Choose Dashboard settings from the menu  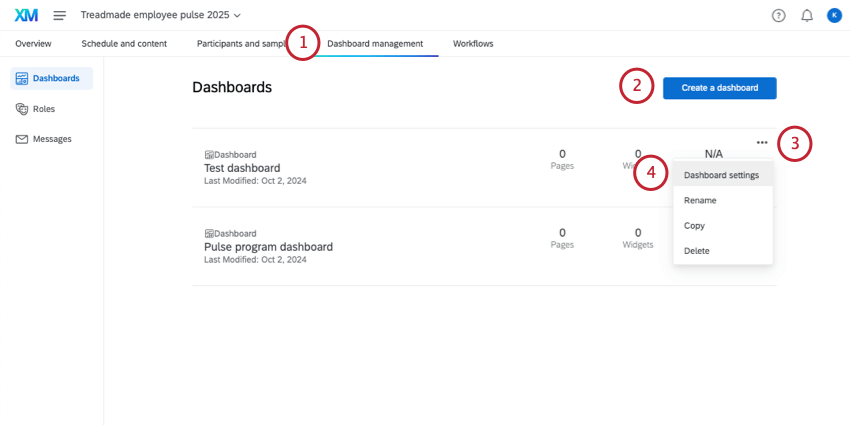721,175
